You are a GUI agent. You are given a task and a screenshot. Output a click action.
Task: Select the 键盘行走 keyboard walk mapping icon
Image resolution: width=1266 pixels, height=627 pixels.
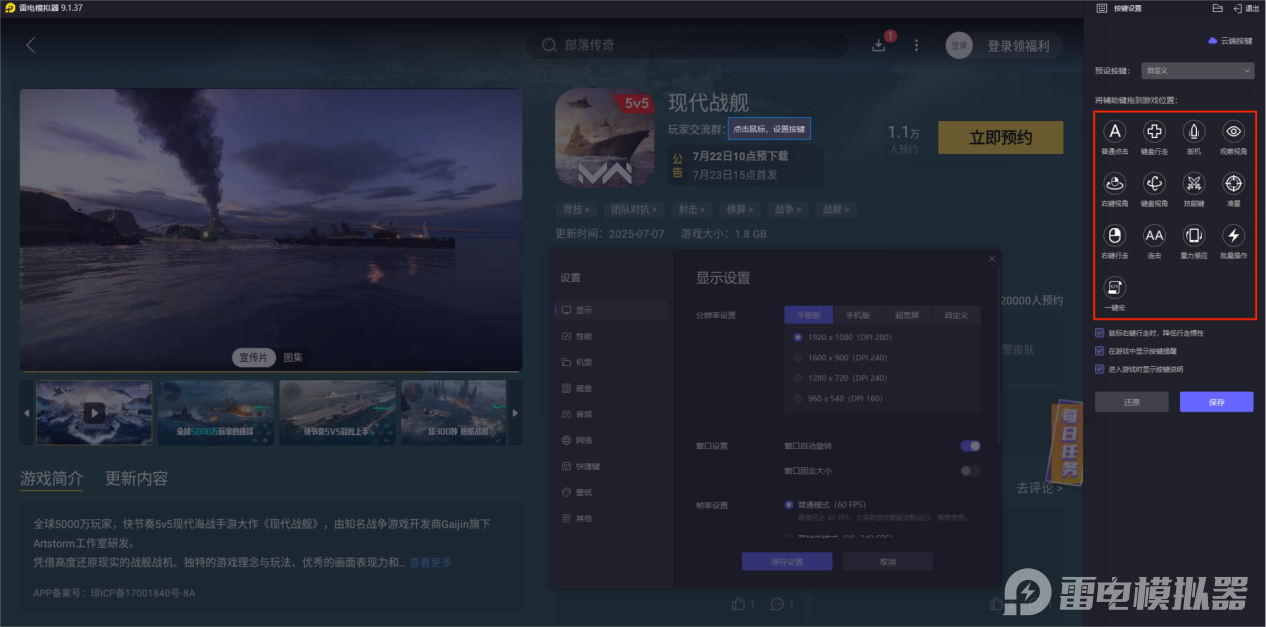(1153, 131)
